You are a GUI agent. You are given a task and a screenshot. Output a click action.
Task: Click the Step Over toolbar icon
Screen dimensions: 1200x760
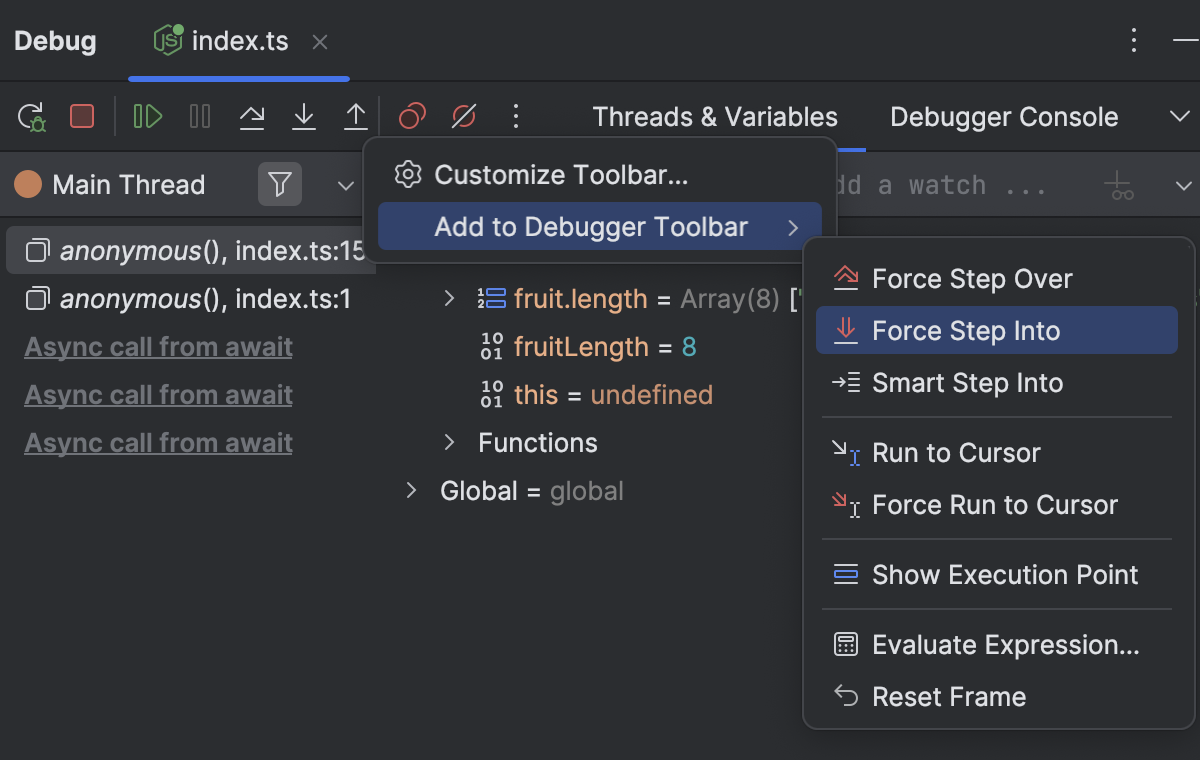point(252,117)
